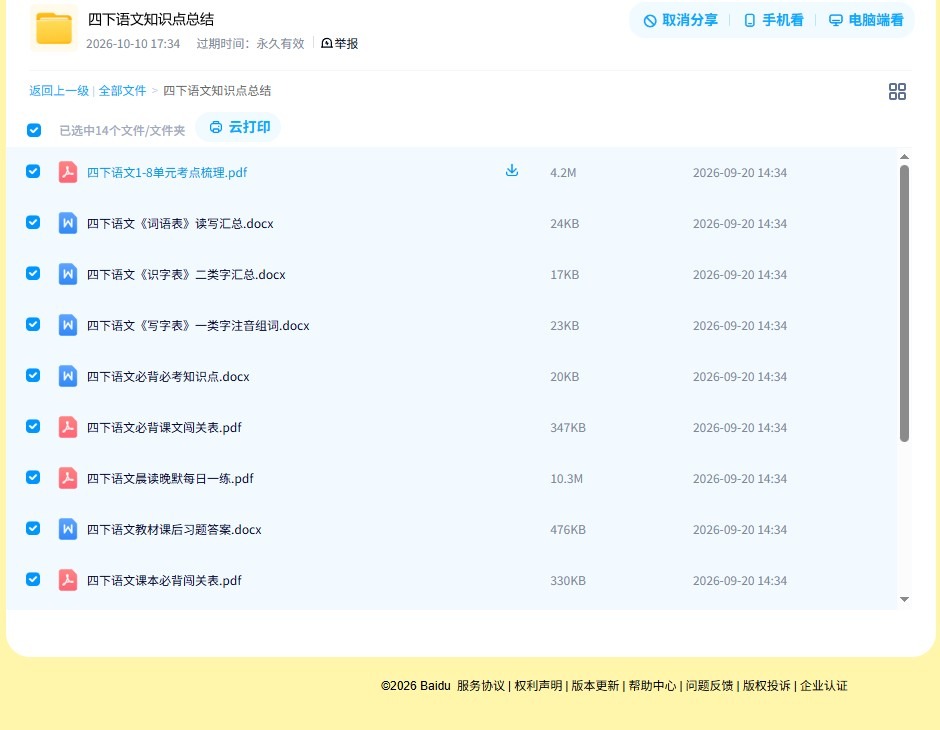The width and height of the screenshot is (940, 730).
Task: Open file 四下语文课本必背闯关表.pdf
Action: (164, 580)
